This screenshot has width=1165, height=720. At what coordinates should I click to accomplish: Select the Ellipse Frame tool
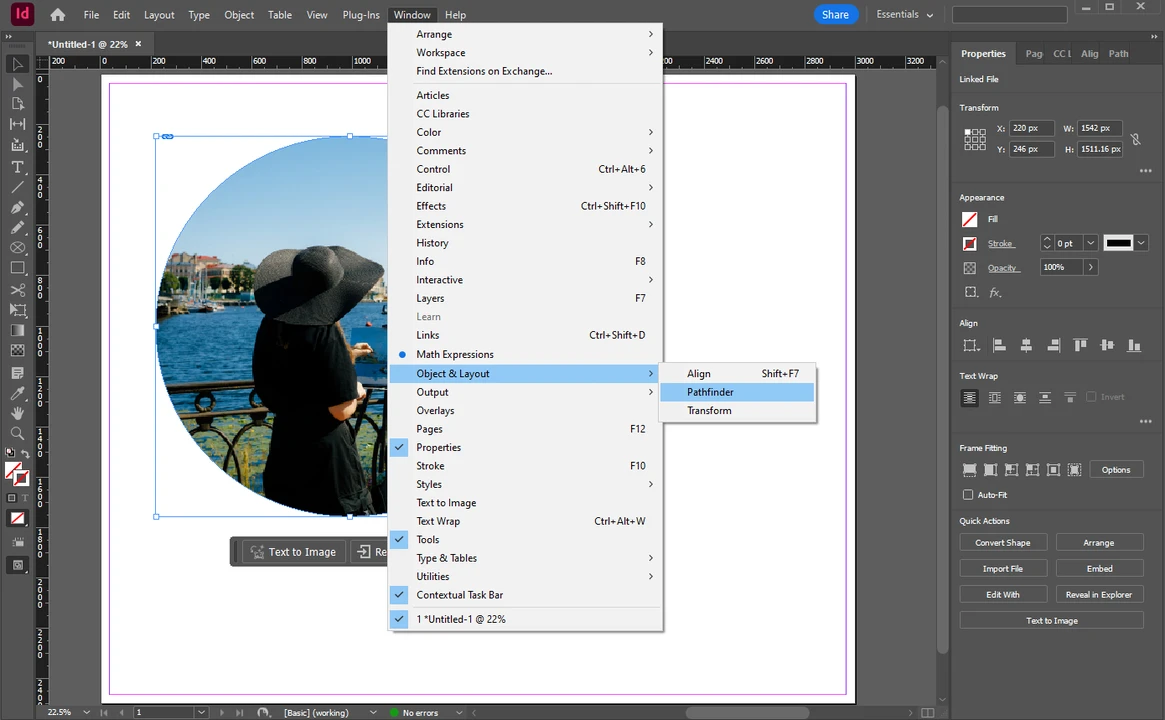tap(17, 247)
